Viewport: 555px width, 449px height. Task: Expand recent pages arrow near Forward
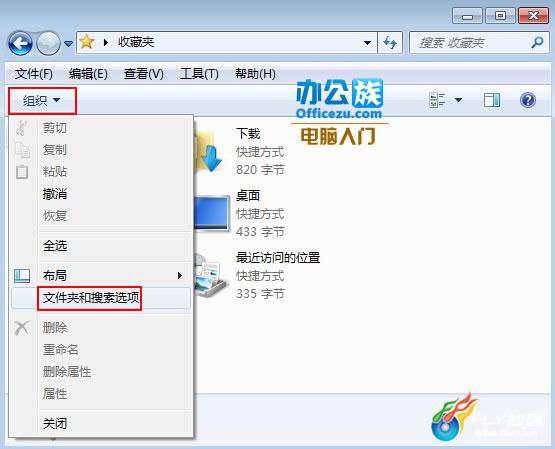(x=68, y=44)
